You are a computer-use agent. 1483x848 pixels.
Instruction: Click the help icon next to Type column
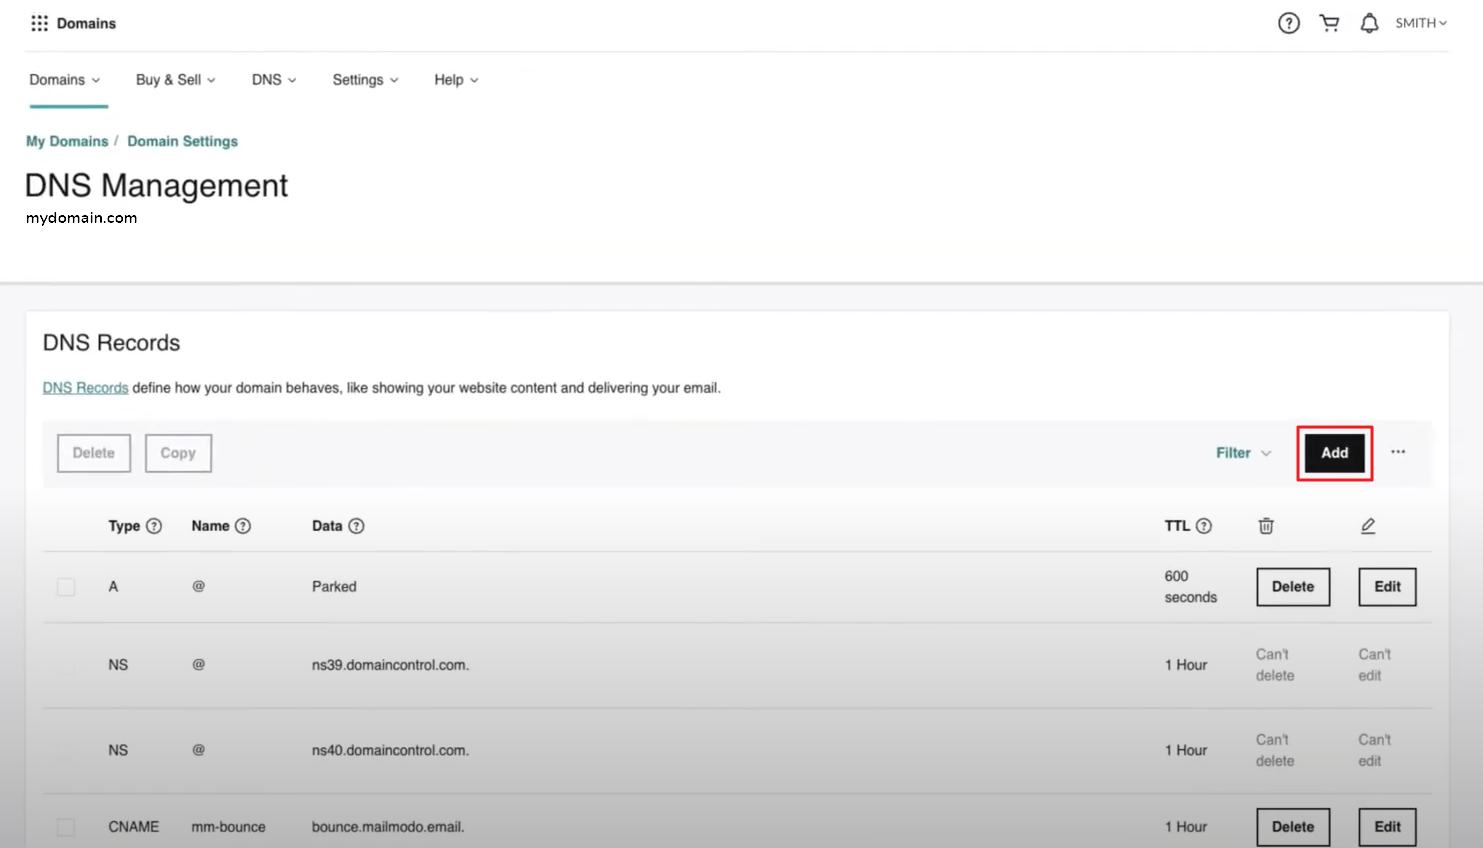point(154,526)
